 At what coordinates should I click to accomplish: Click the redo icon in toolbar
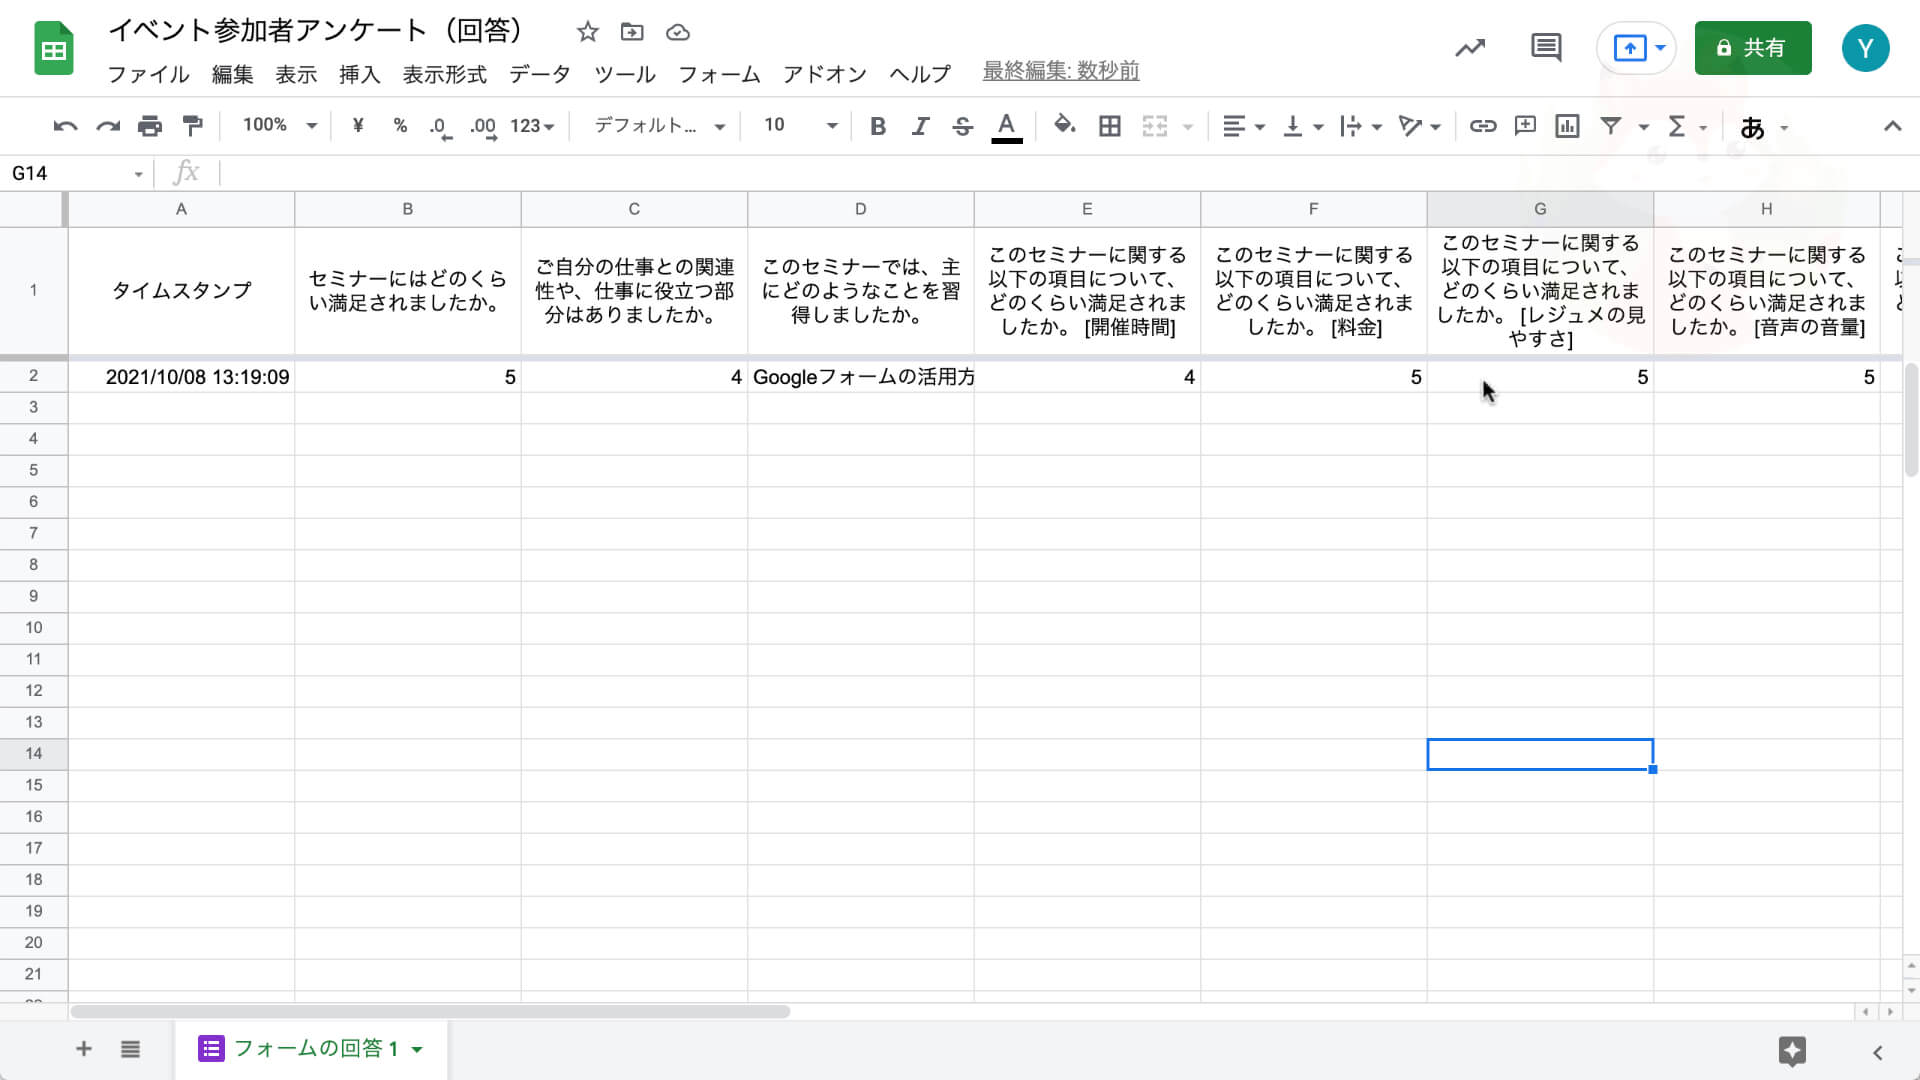coord(107,126)
